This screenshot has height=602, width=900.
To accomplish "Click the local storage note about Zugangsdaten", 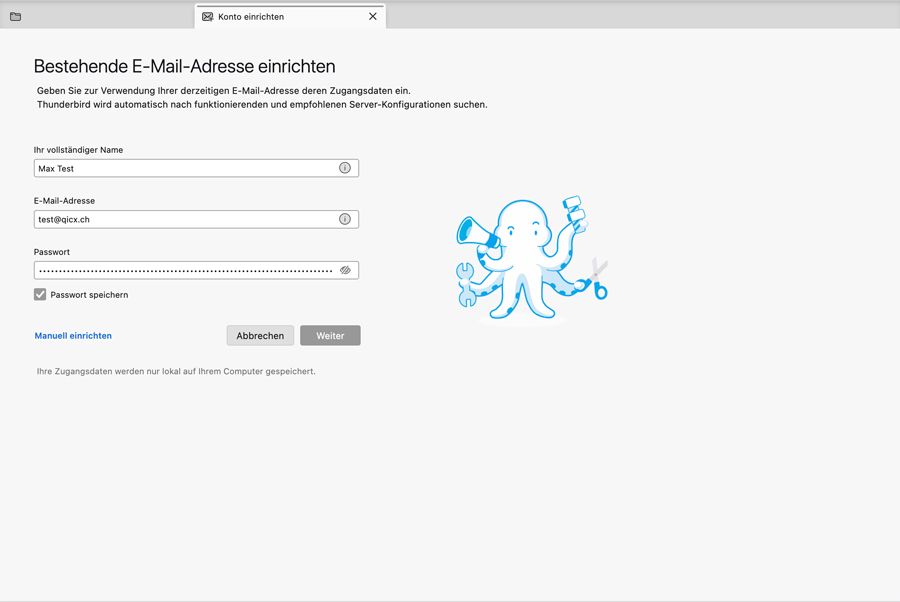I will [176, 371].
